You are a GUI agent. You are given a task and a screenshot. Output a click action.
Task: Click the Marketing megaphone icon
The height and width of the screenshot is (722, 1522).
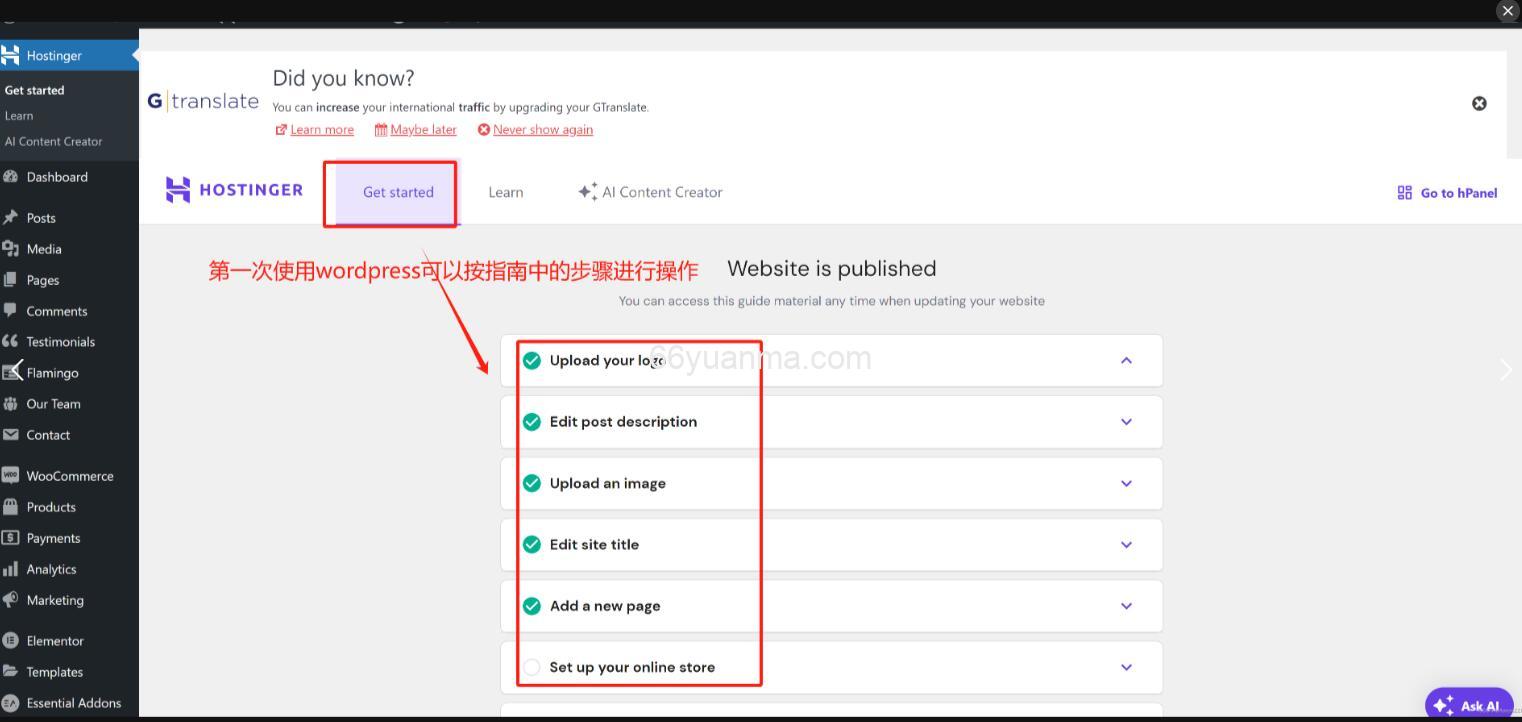[17, 599]
